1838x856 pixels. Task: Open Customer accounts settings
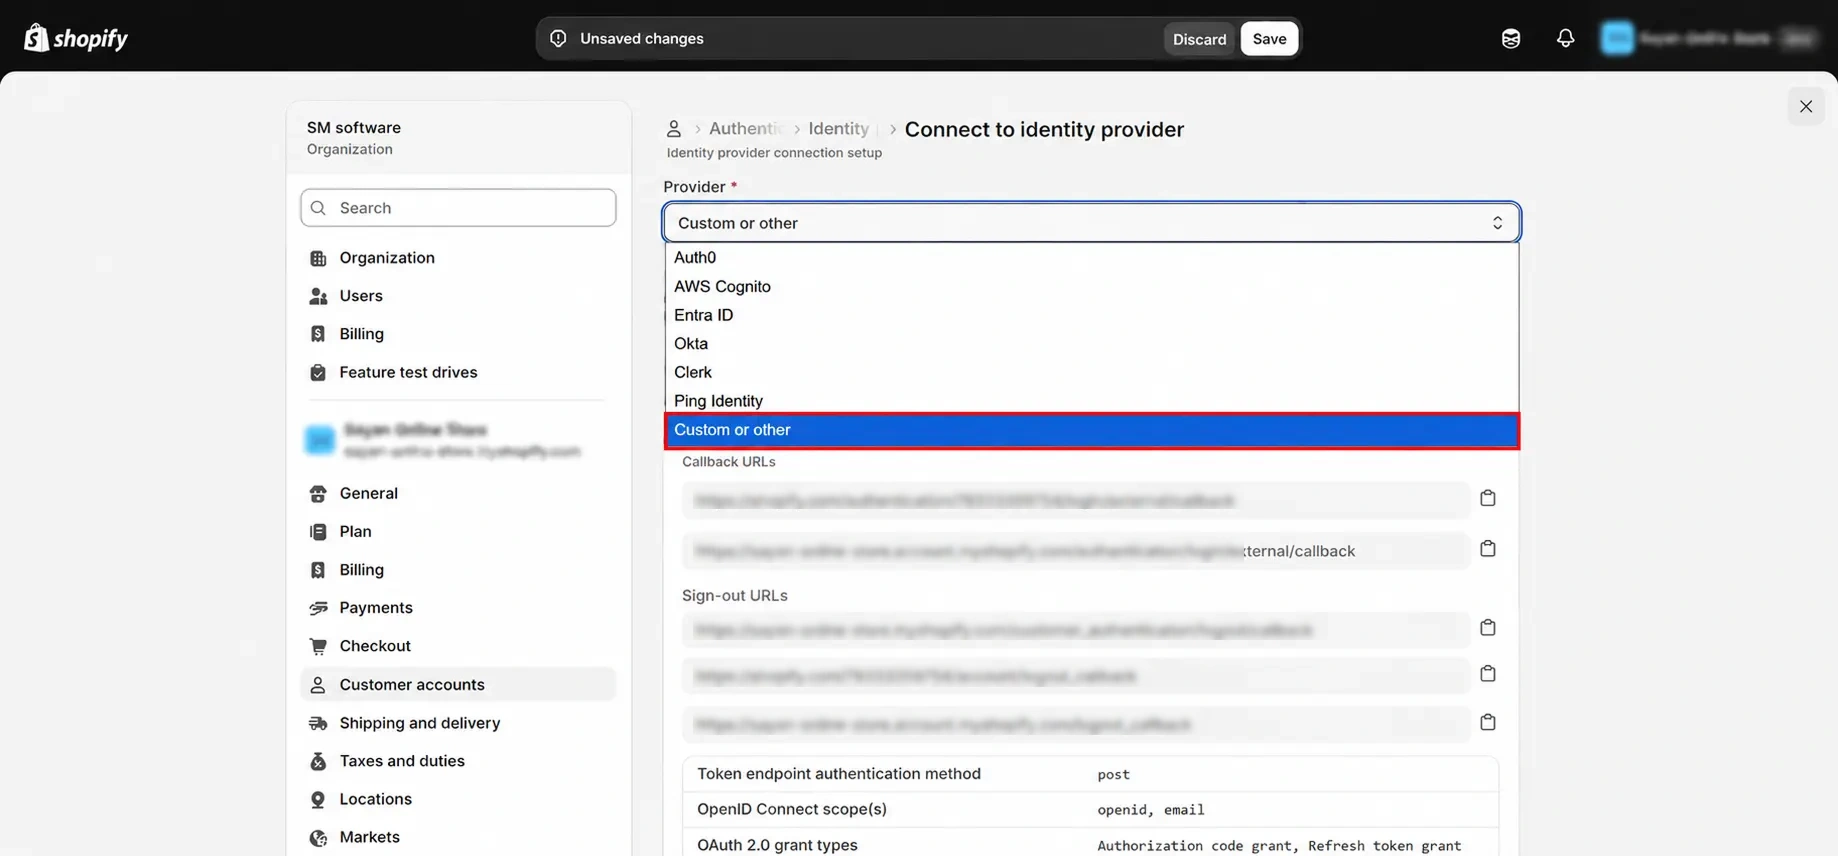pyautogui.click(x=458, y=685)
